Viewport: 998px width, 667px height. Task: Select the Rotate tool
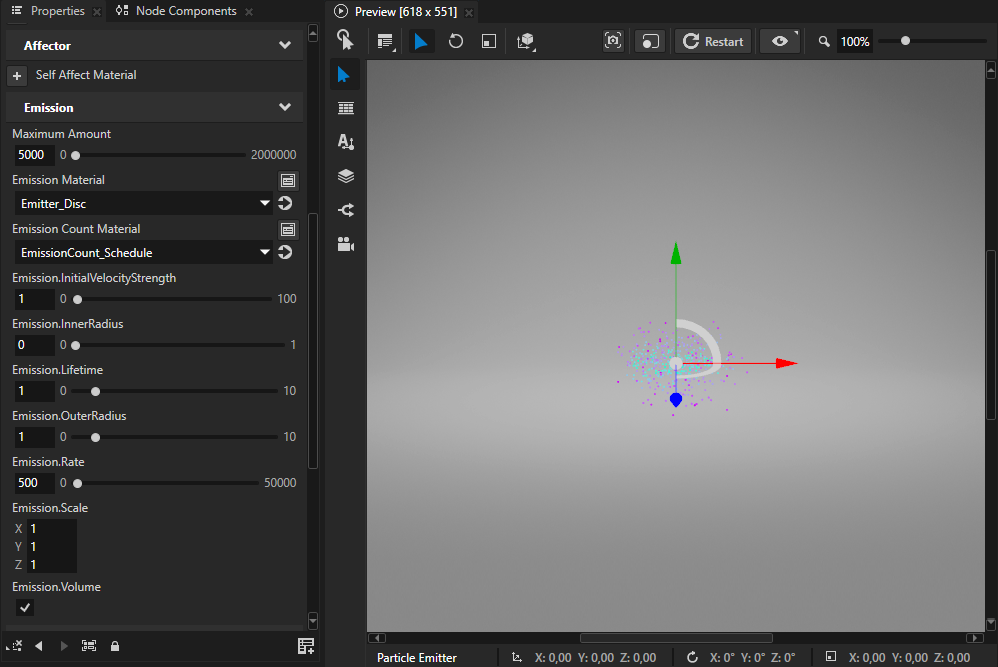[x=456, y=41]
